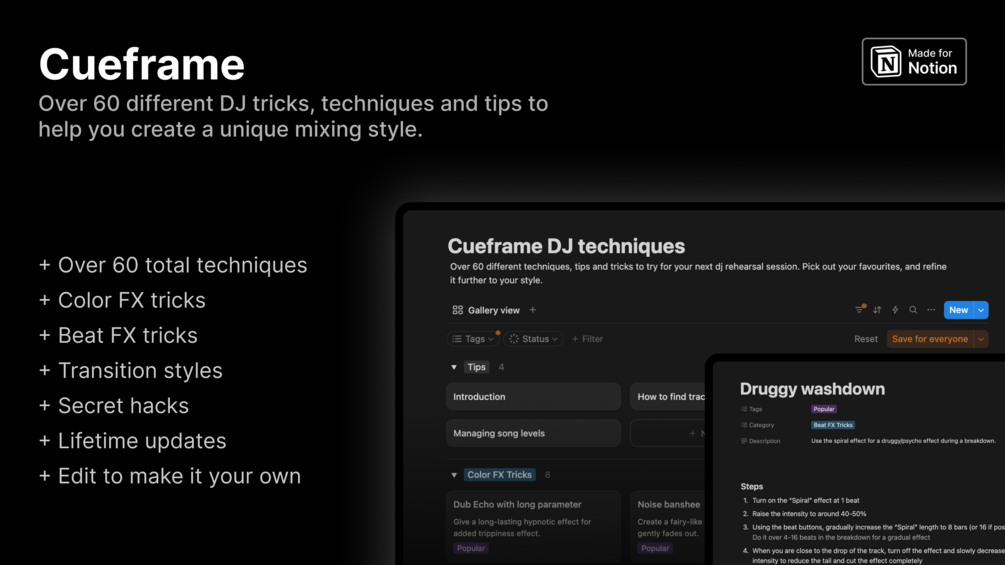Click the Druggy washdown page title
Screen dimensions: 1005x565
coord(812,389)
